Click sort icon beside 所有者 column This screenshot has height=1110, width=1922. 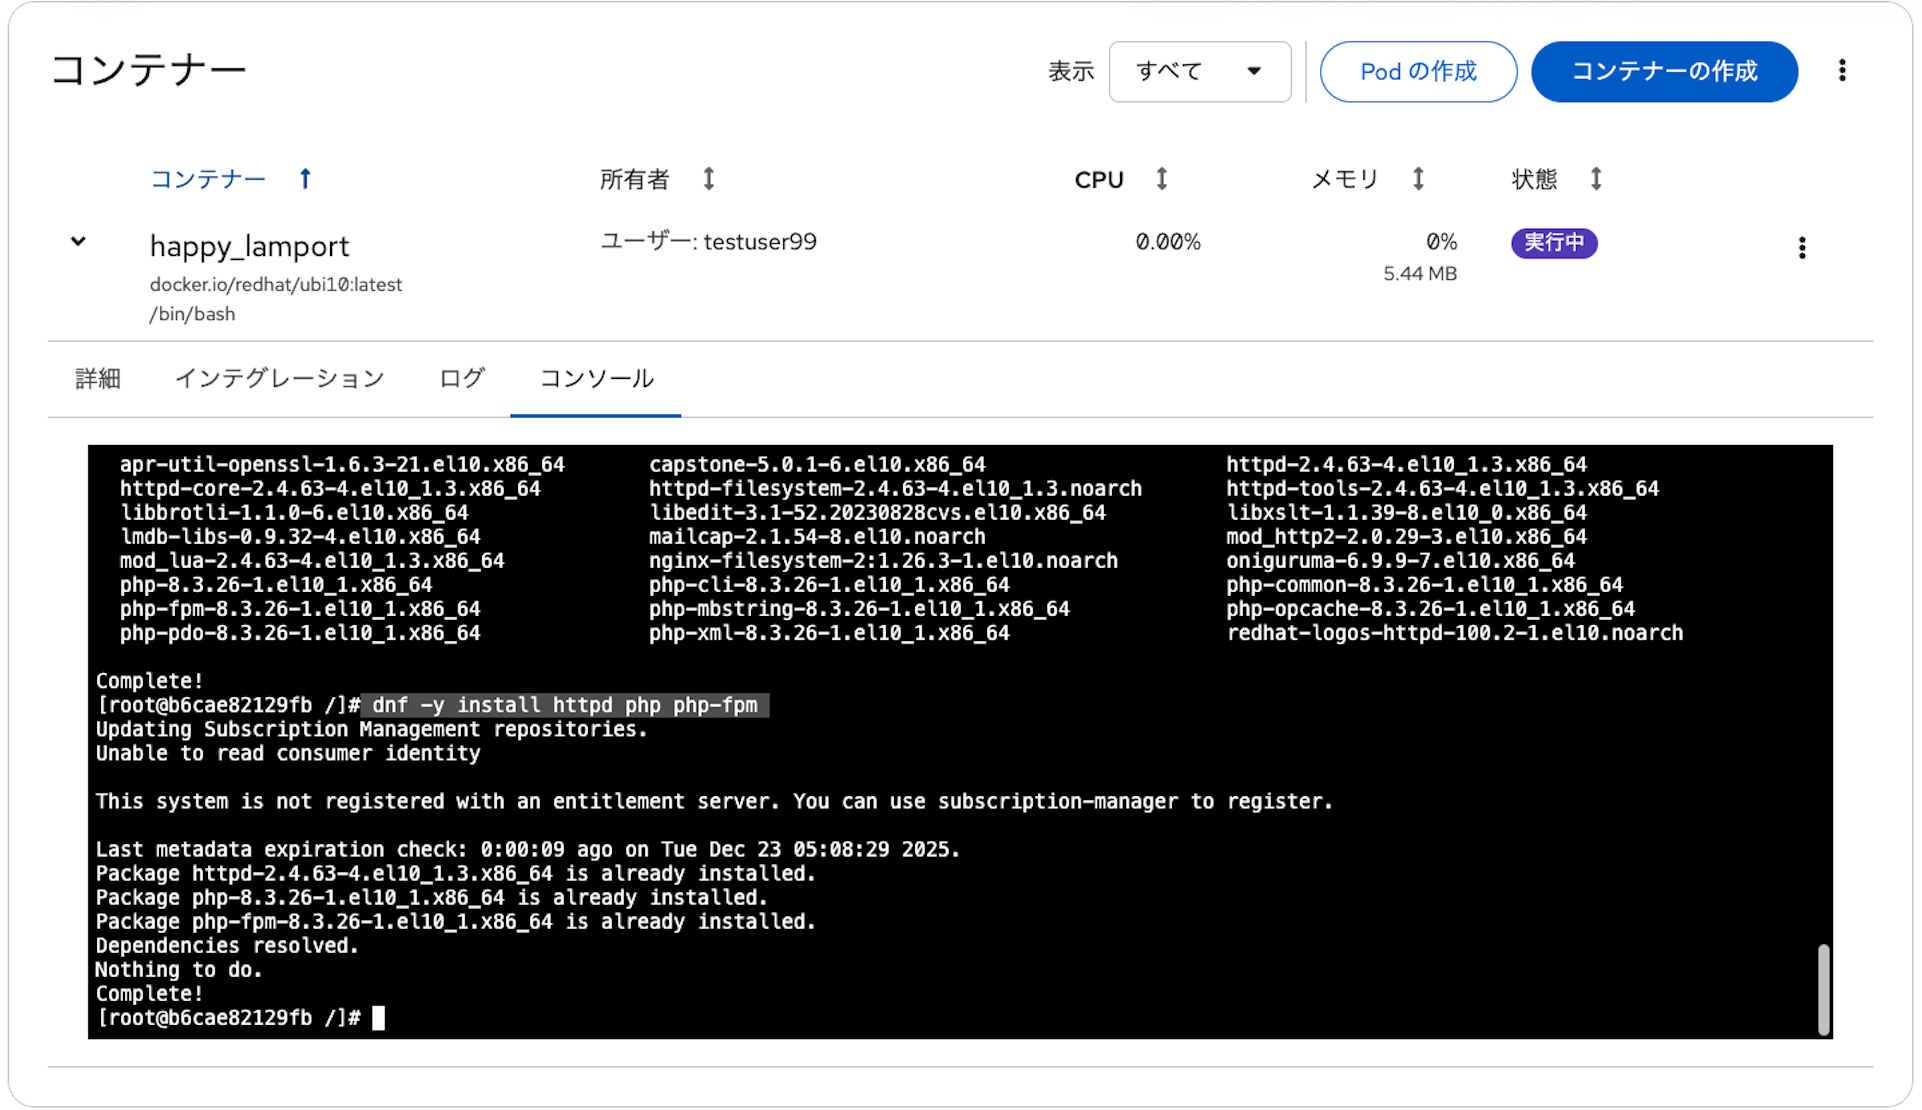point(708,179)
